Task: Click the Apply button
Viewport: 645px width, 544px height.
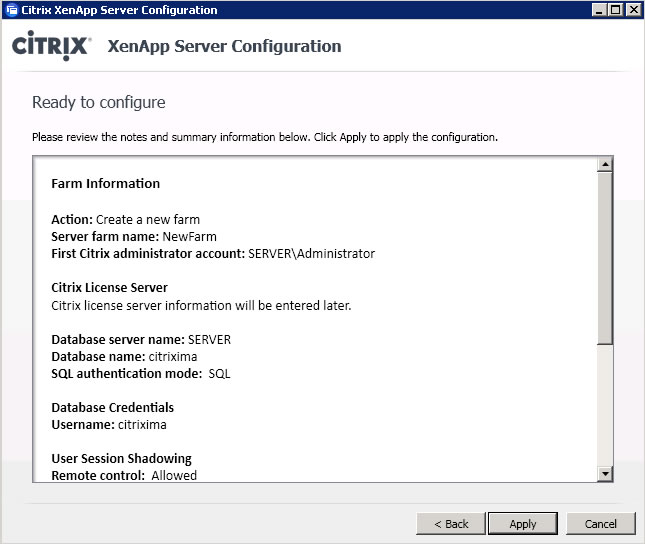Action: (x=522, y=523)
